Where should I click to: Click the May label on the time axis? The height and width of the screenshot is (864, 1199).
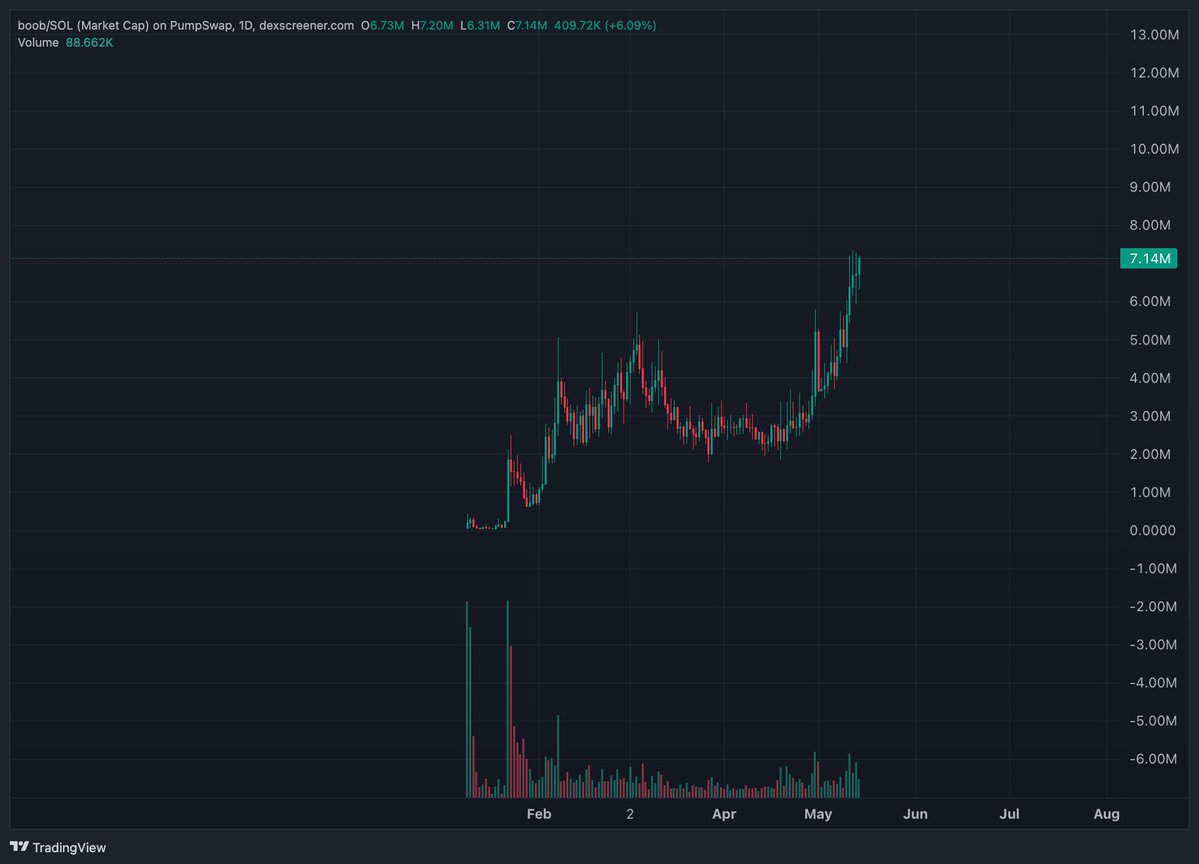click(818, 814)
